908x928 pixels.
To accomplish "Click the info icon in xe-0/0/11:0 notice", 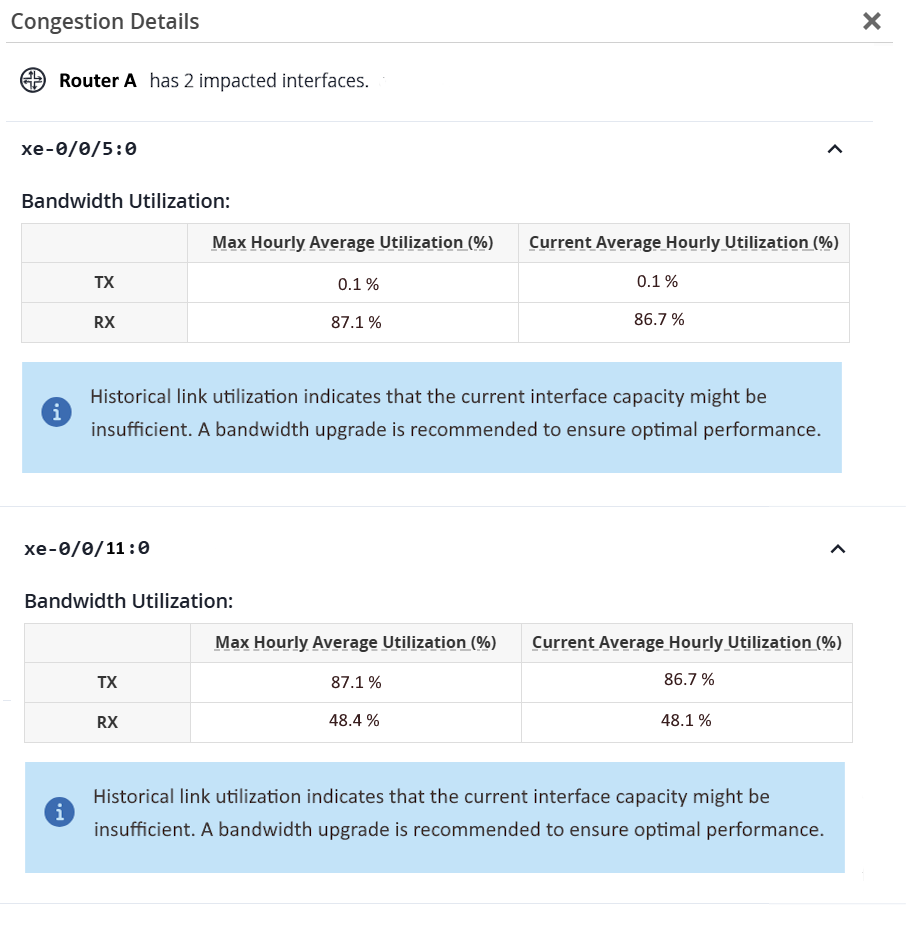I will click(59, 812).
